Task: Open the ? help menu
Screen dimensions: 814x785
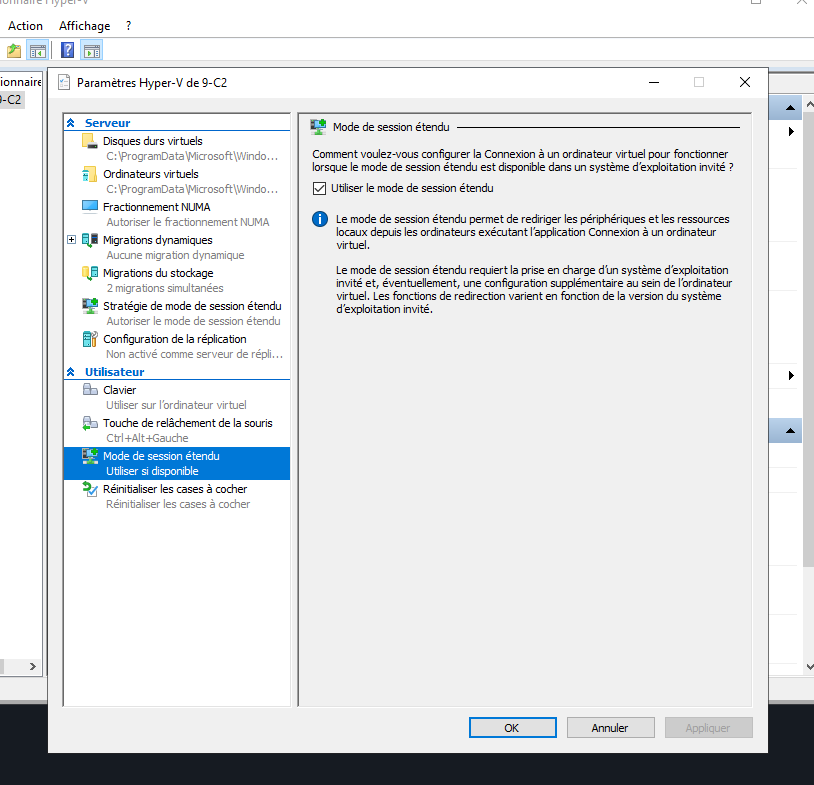Action: pos(128,25)
